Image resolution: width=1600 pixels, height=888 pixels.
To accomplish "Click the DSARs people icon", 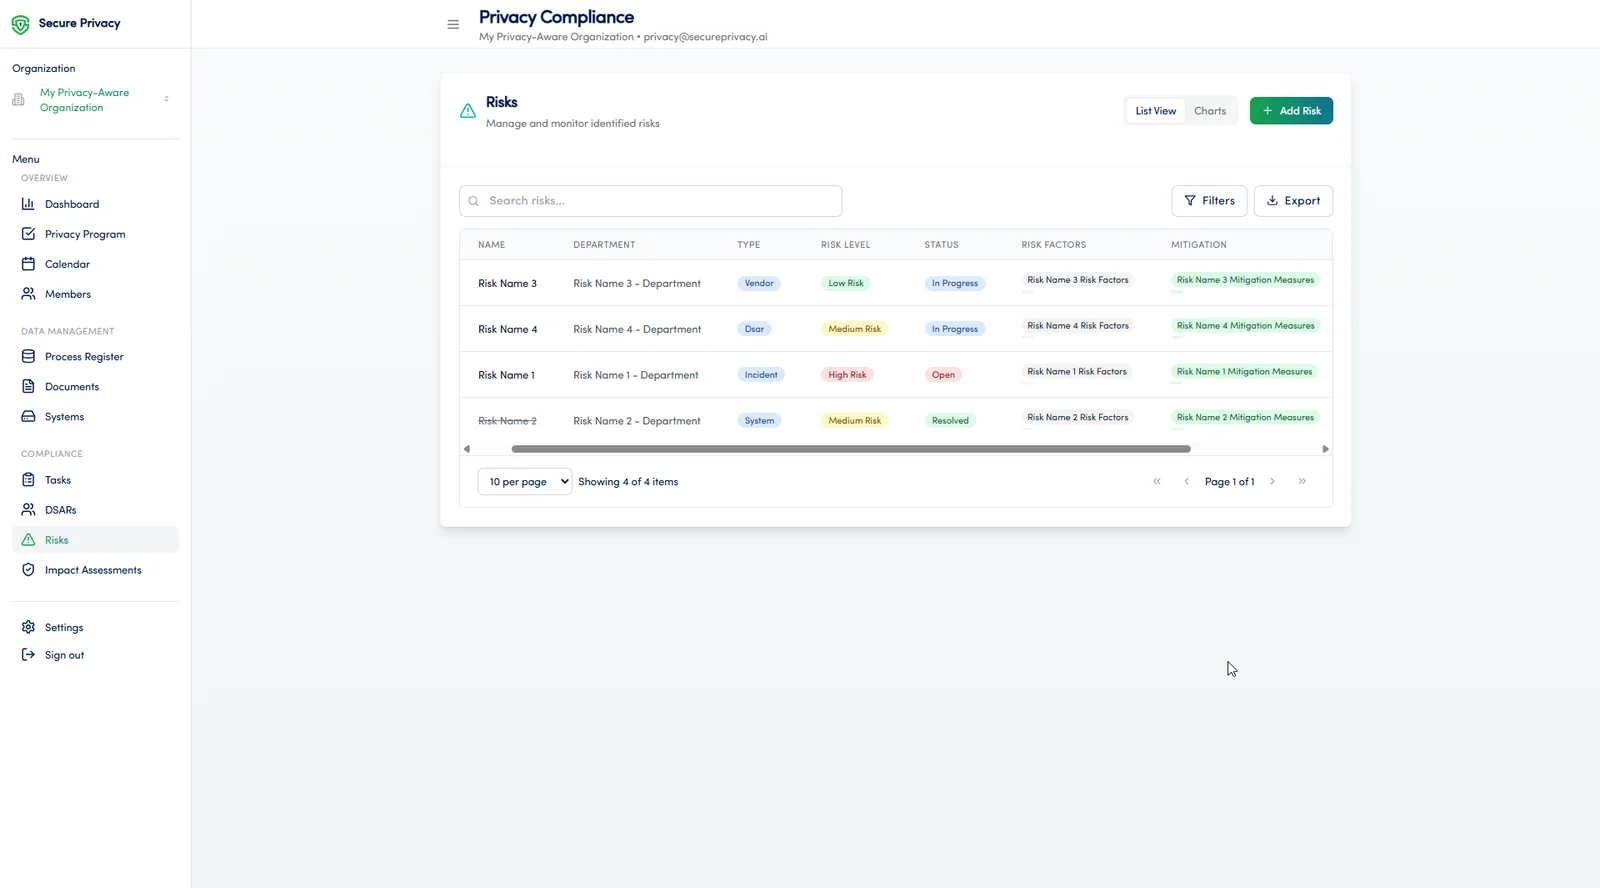I will point(28,510).
